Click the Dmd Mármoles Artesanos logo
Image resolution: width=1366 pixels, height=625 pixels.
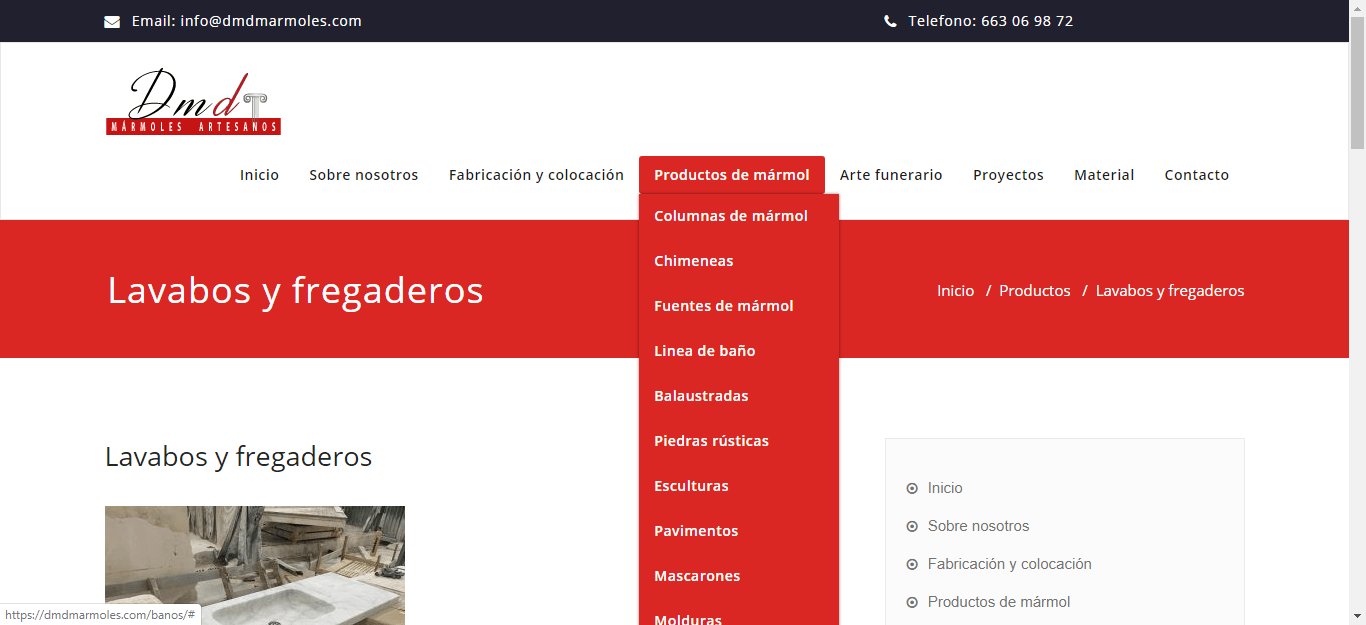193,102
